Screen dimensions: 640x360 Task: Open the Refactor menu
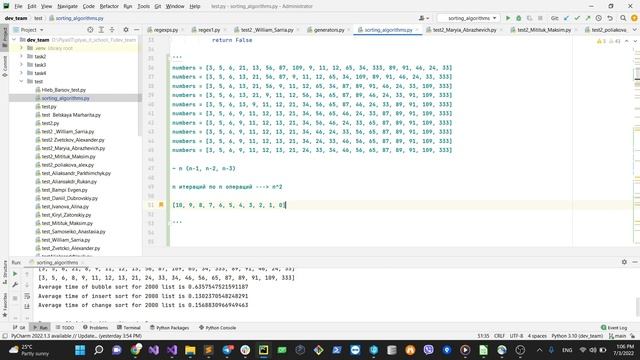[x=109, y=6]
